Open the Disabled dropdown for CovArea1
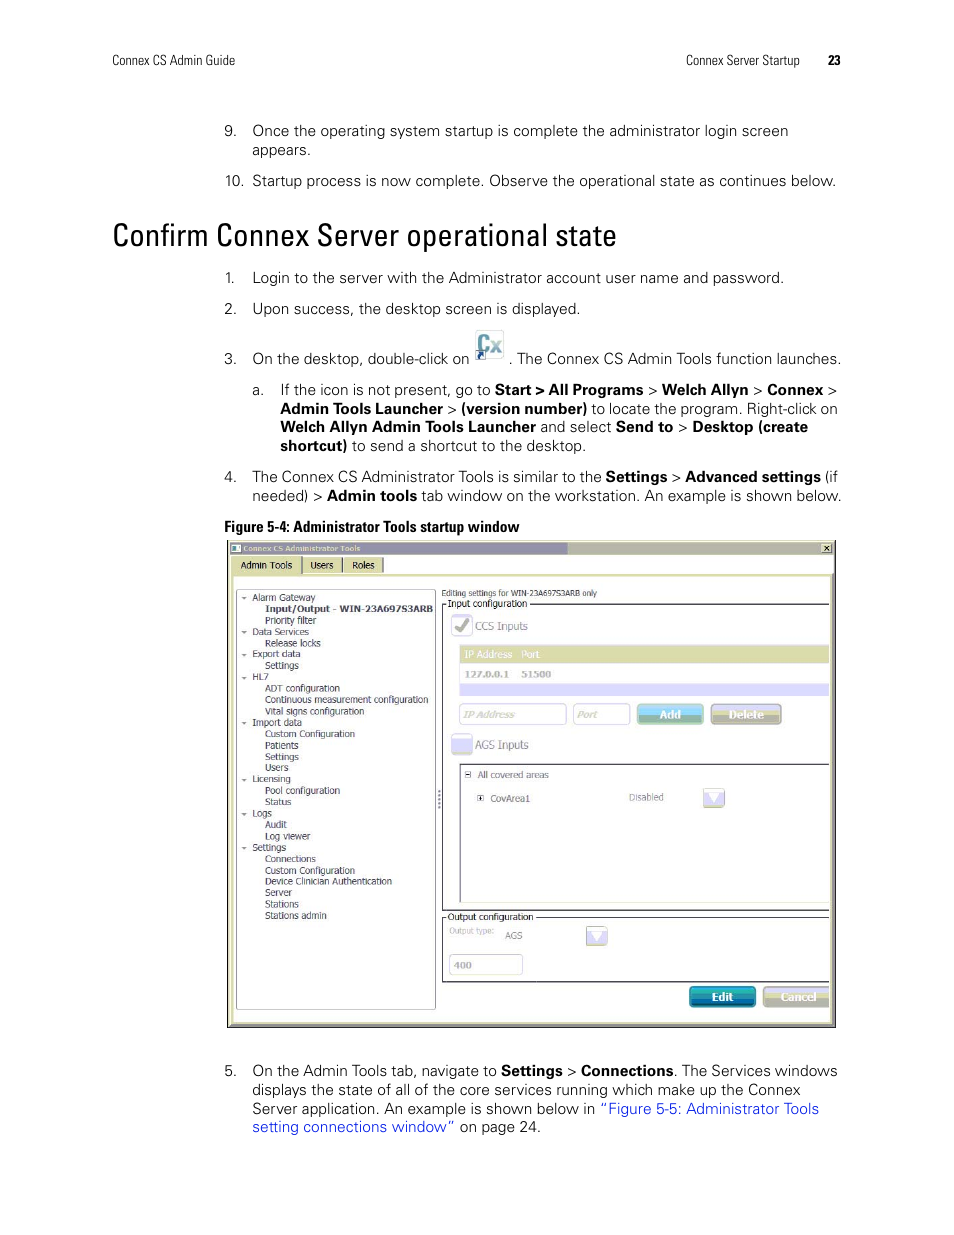Screen dimensions: 954x1235 click(x=713, y=797)
